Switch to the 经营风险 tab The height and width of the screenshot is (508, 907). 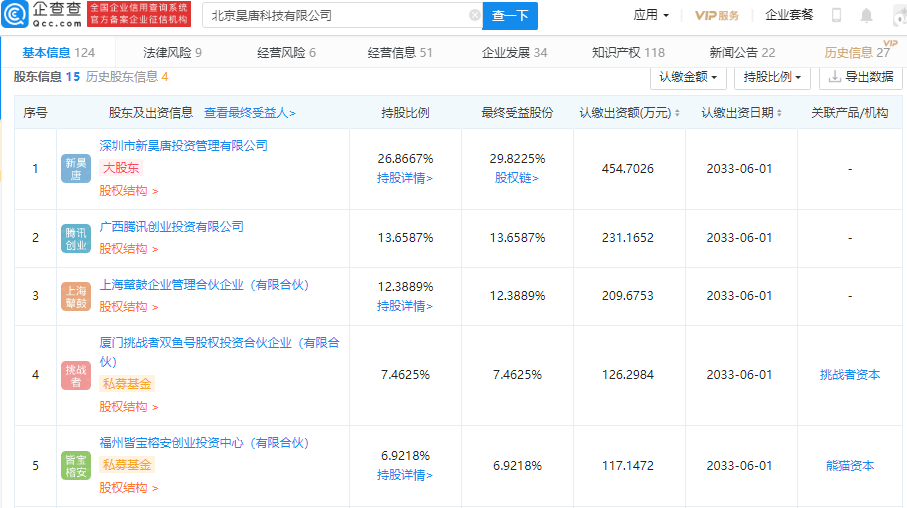286,53
